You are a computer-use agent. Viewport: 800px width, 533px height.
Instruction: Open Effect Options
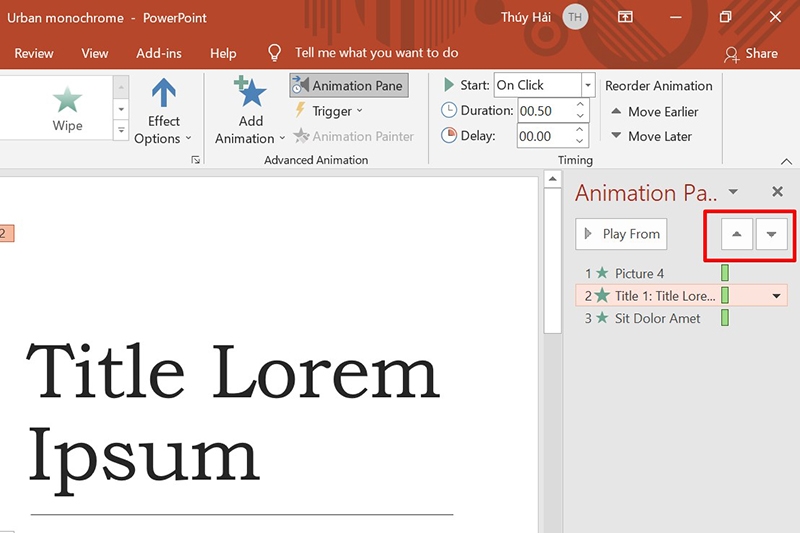pos(163,110)
